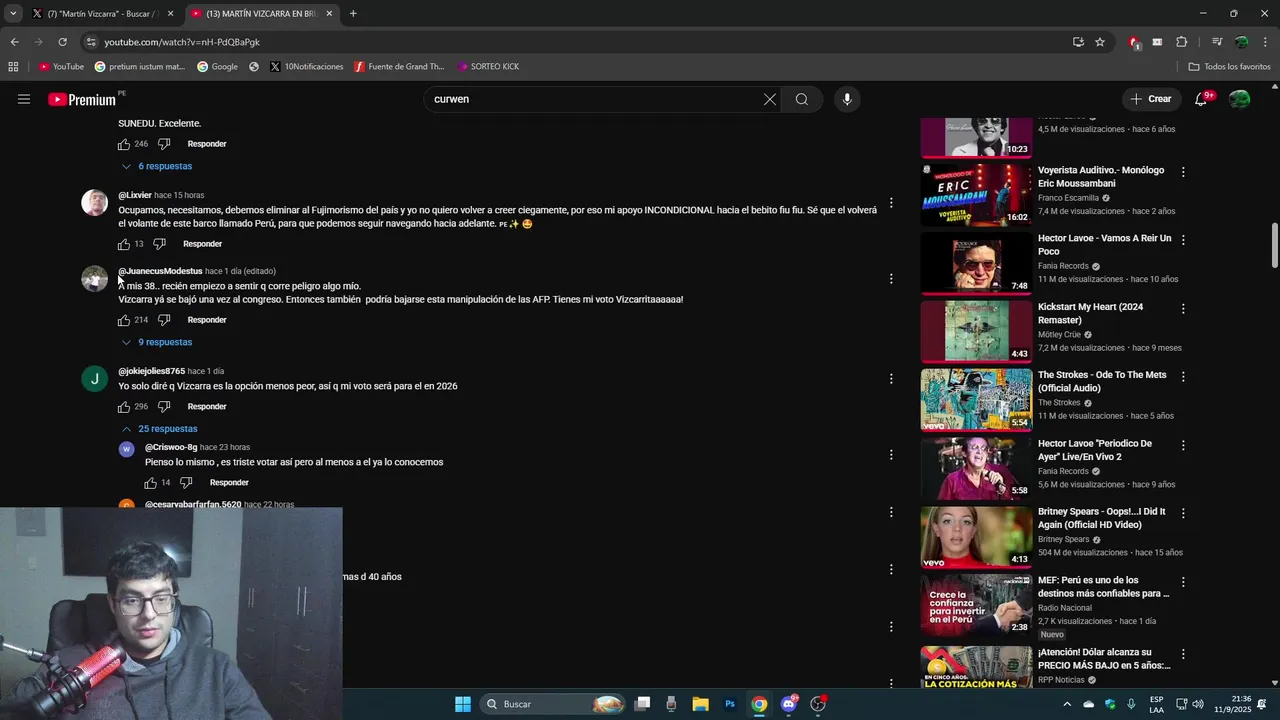Grab the page vertical scrollbar thumb
Image resolution: width=1280 pixels, height=720 pixels.
click(1274, 245)
